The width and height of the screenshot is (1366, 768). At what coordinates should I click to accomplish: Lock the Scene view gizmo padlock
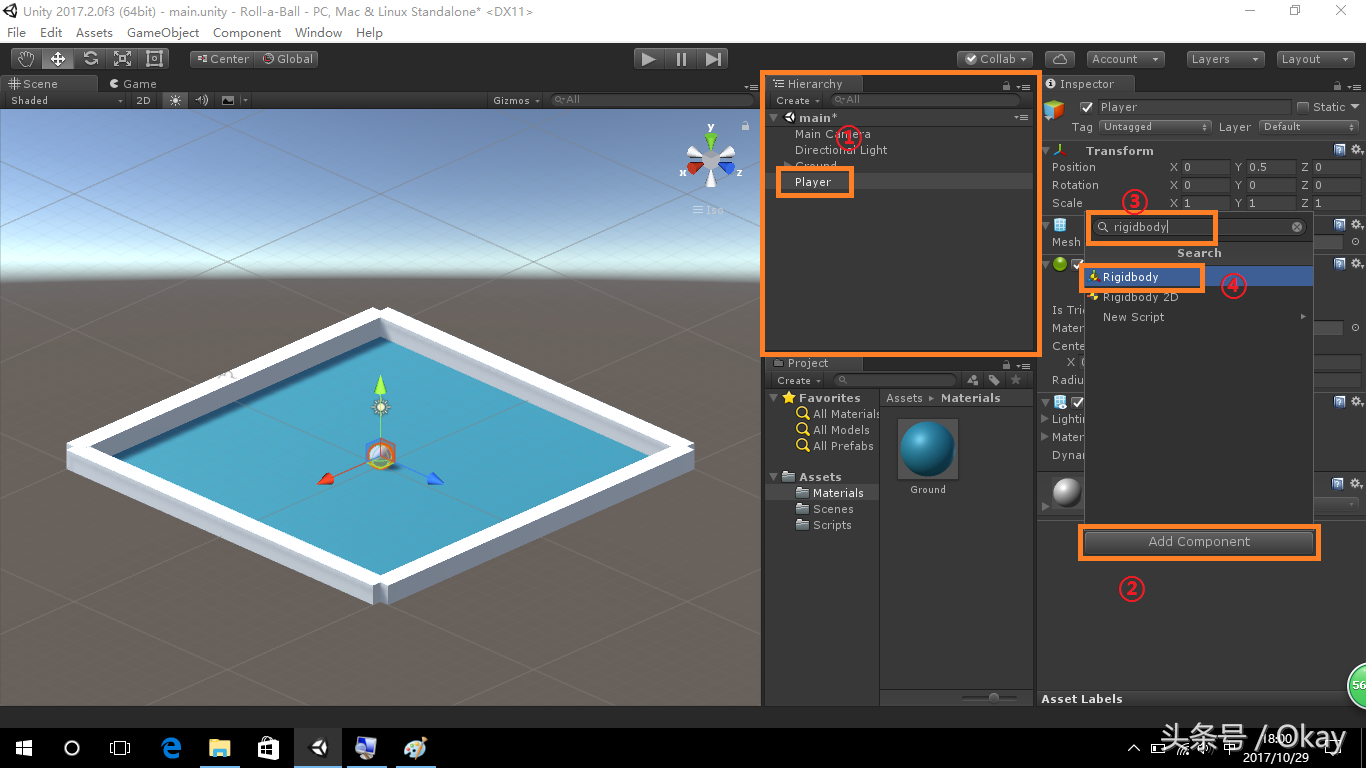pos(745,126)
